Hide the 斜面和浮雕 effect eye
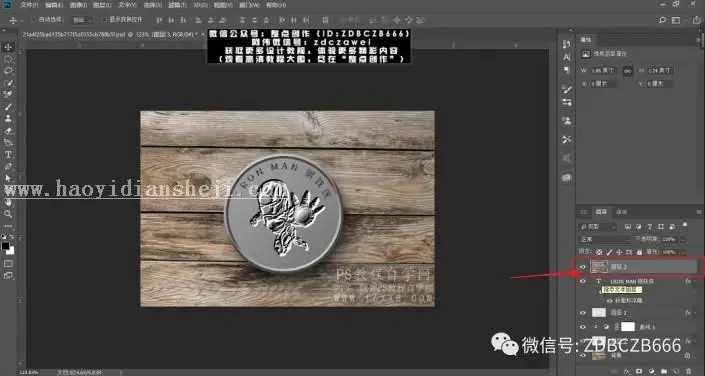Screen dimensions: 705x376 [x=610, y=300]
